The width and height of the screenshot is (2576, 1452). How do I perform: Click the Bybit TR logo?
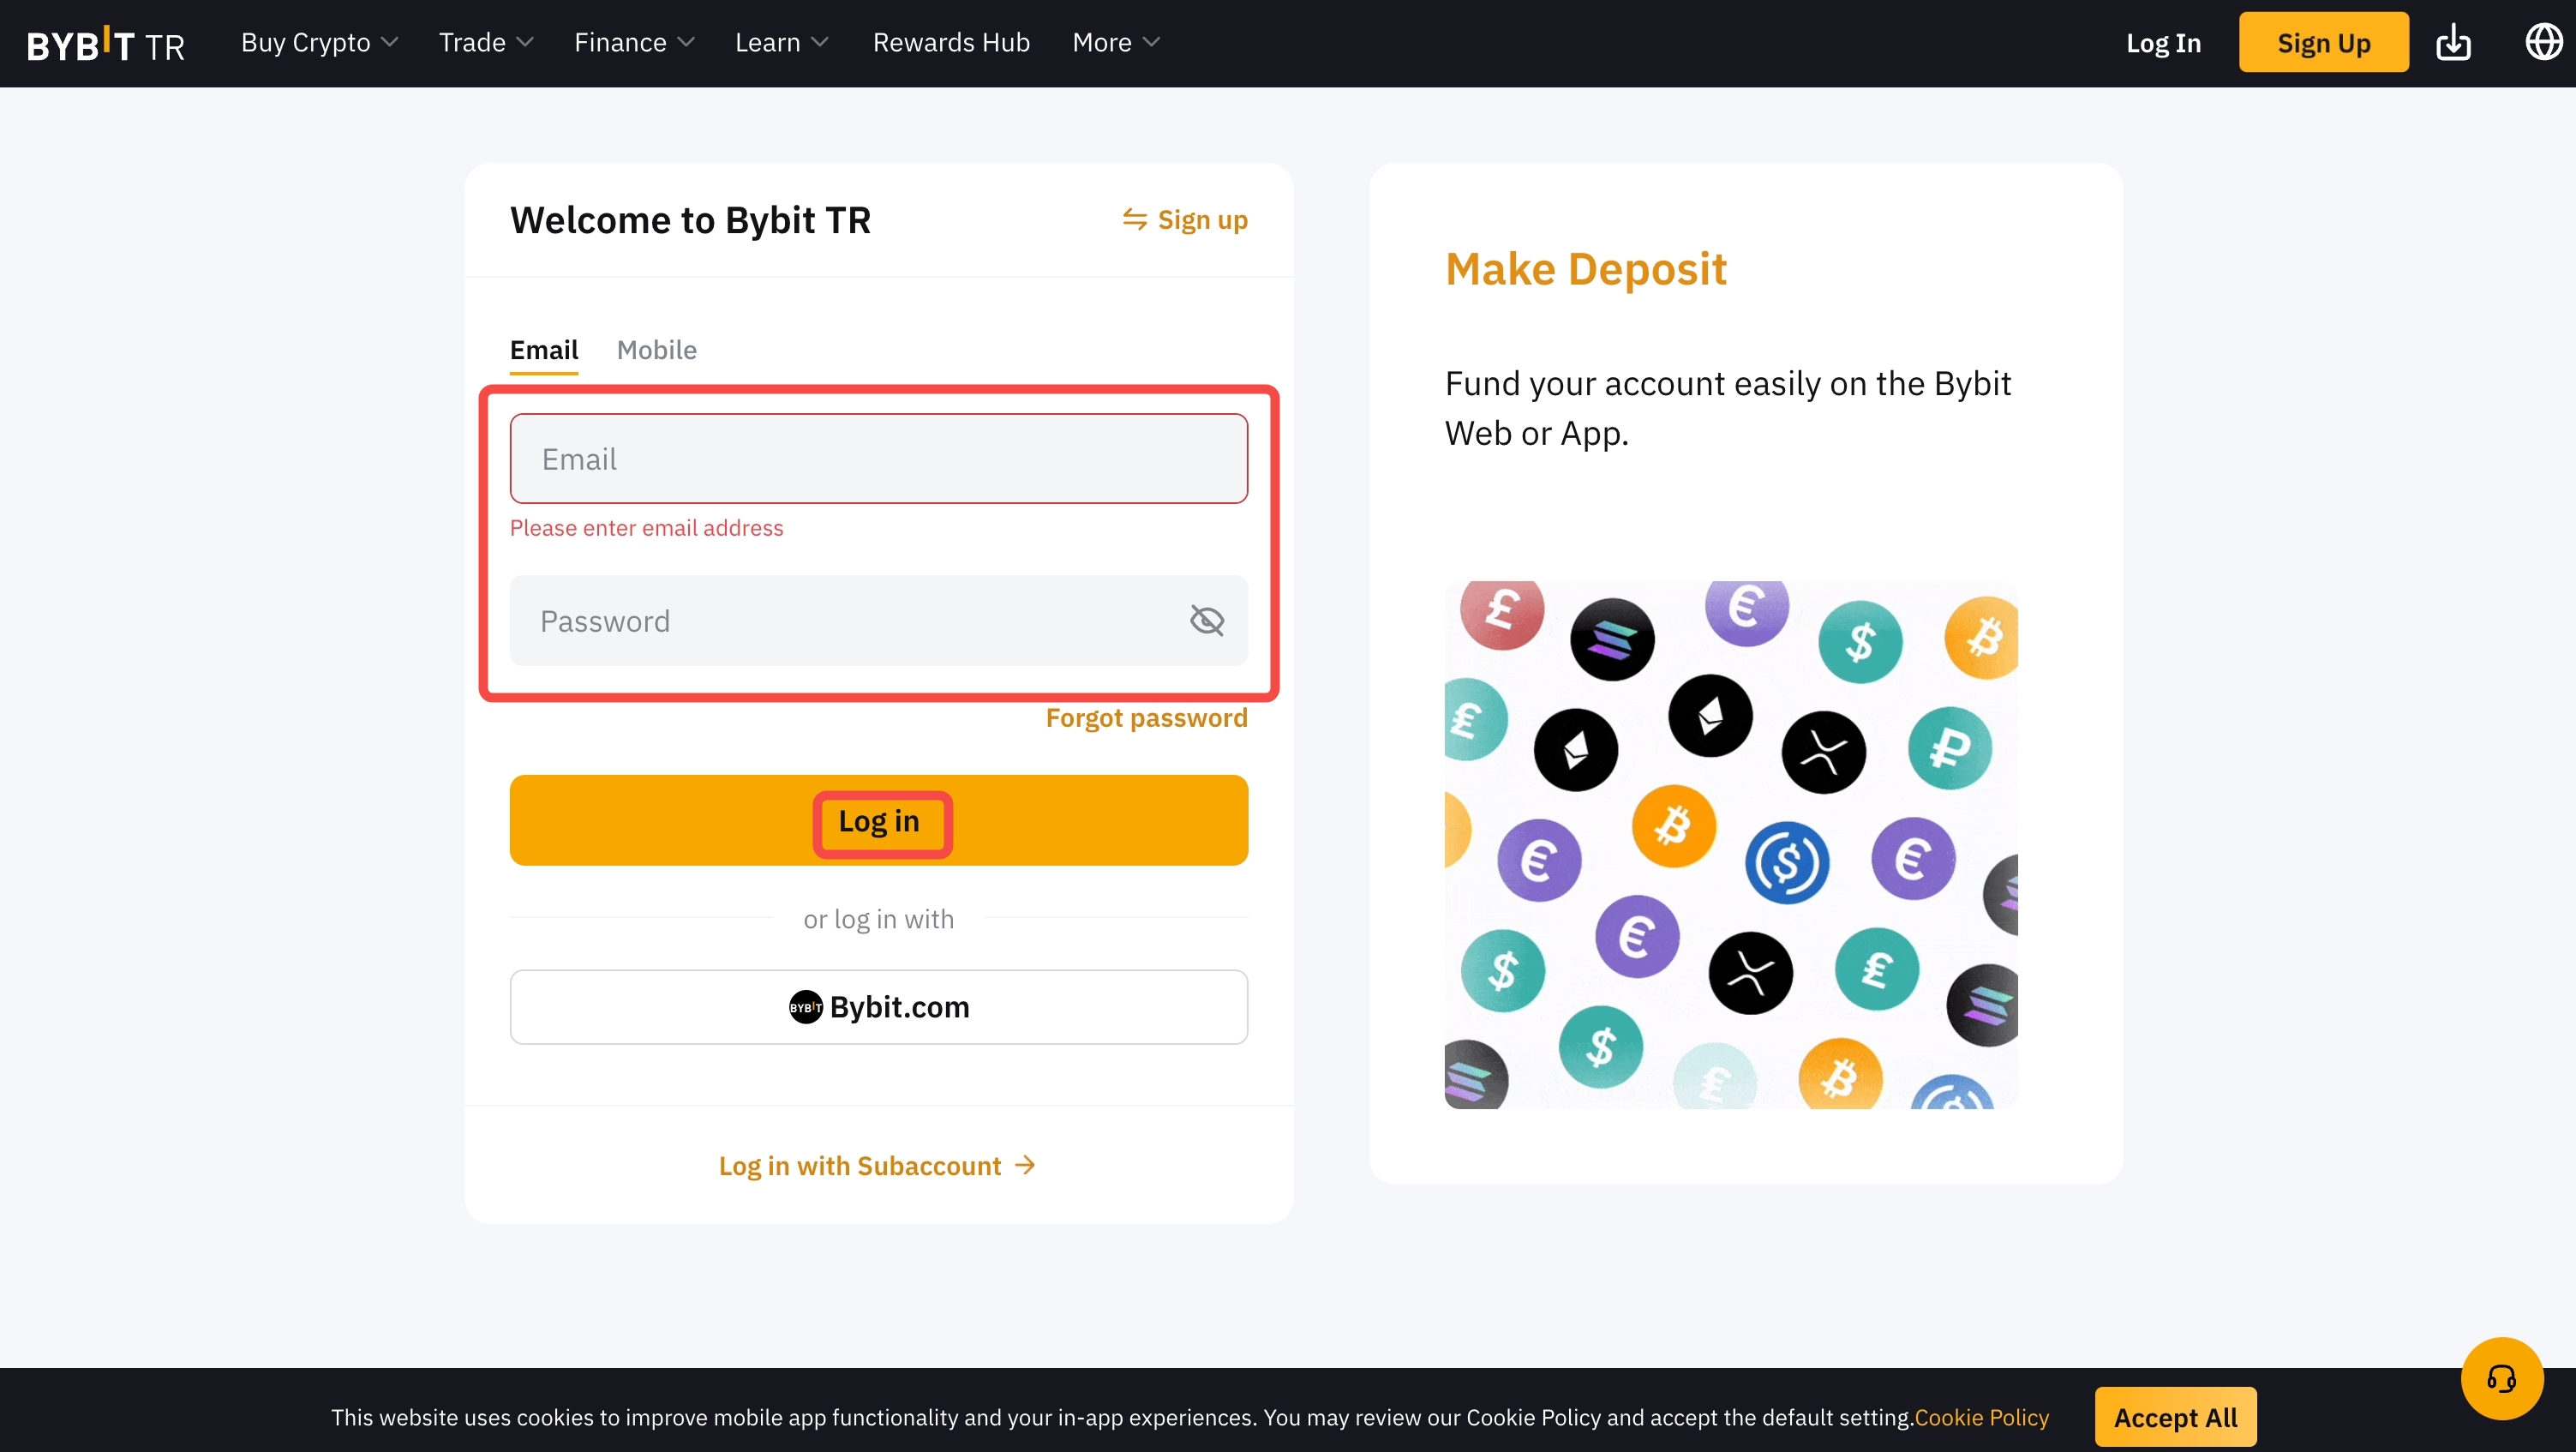105,44
